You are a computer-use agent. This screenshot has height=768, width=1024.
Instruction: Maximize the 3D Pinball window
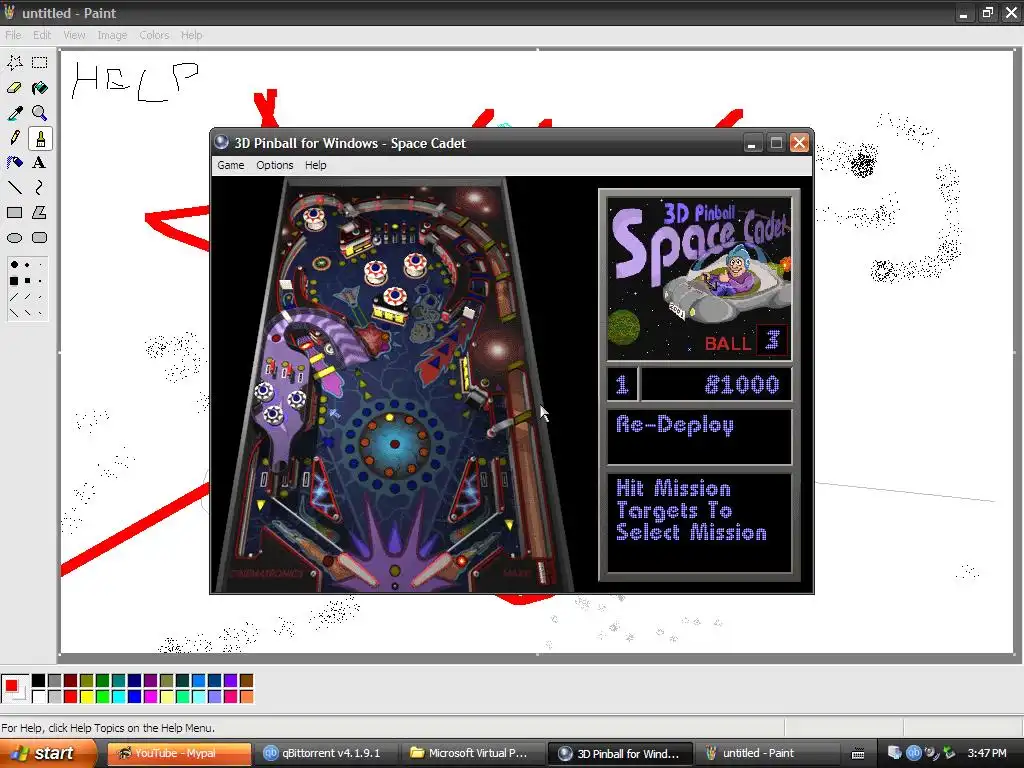(776, 142)
